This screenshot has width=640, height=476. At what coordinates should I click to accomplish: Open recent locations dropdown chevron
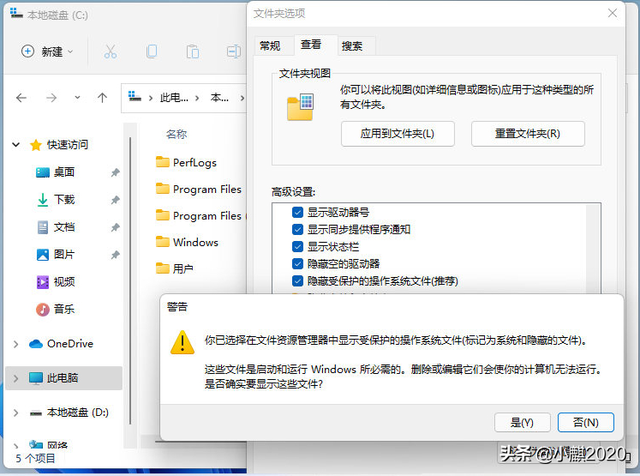pos(77,98)
